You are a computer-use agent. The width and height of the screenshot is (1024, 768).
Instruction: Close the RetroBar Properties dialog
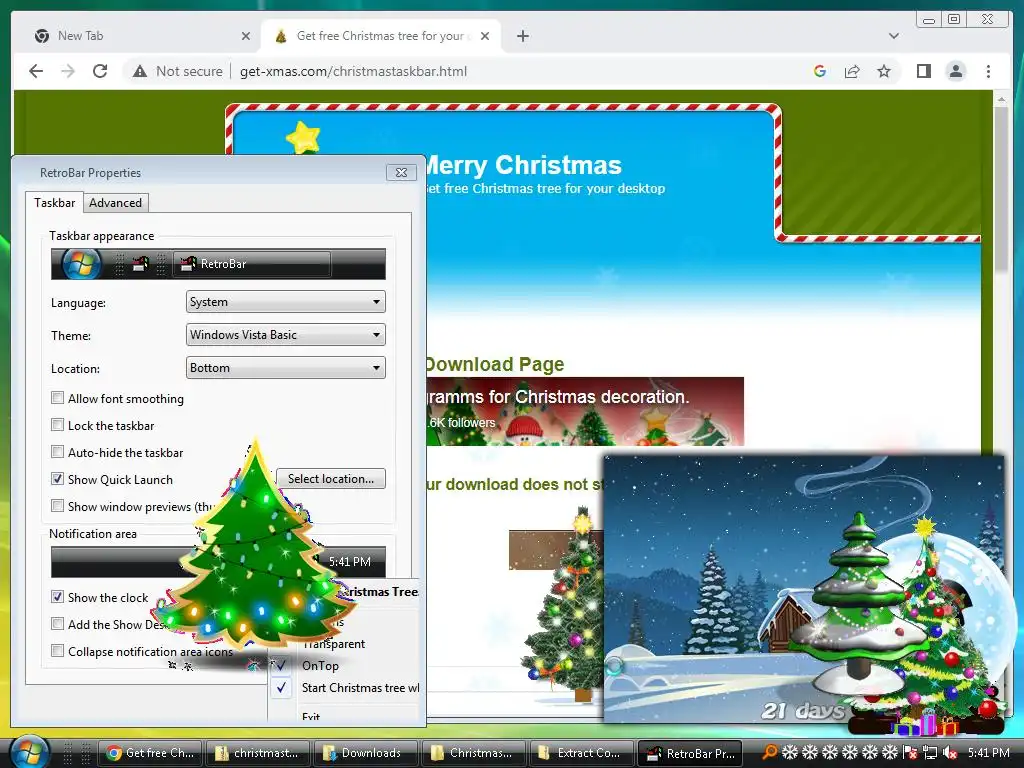coord(401,172)
